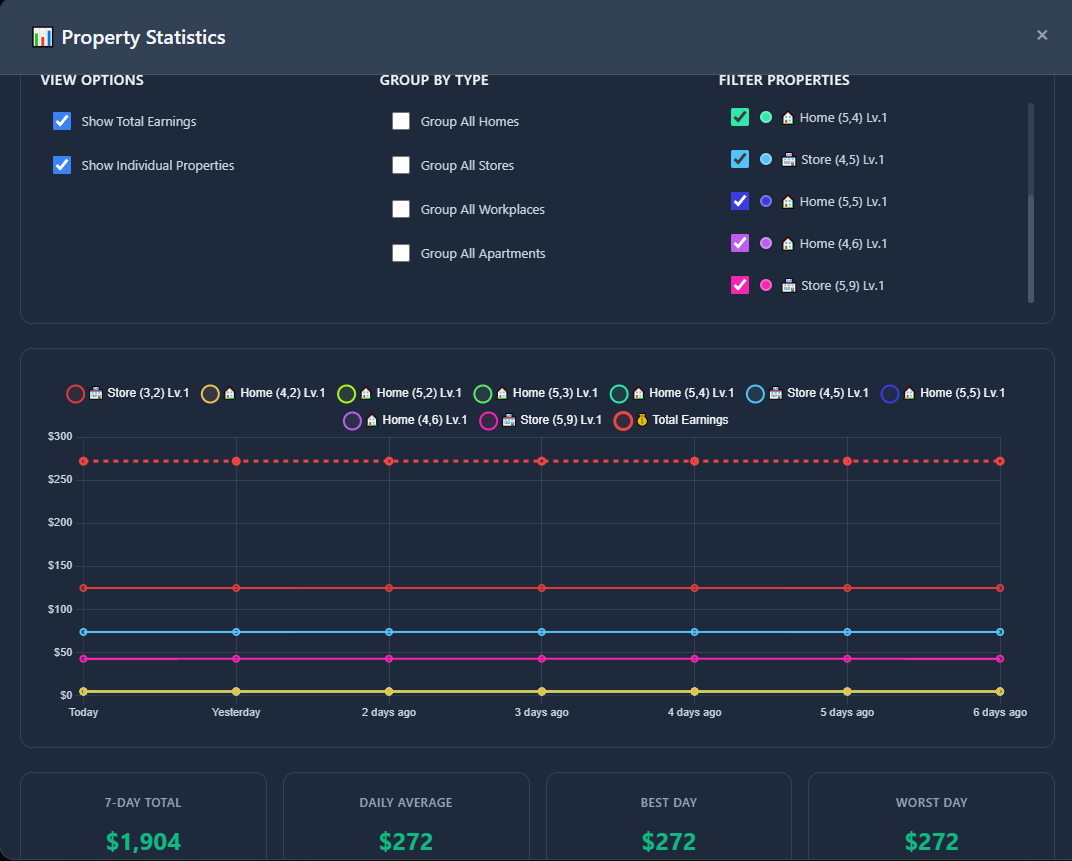
Task: Check Group All Stores option
Action: 401,165
